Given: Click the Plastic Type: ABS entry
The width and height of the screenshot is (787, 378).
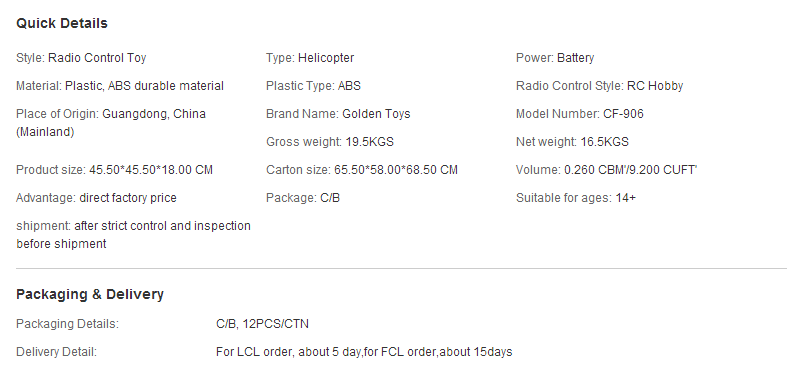Looking at the screenshot, I should click(313, 86).
